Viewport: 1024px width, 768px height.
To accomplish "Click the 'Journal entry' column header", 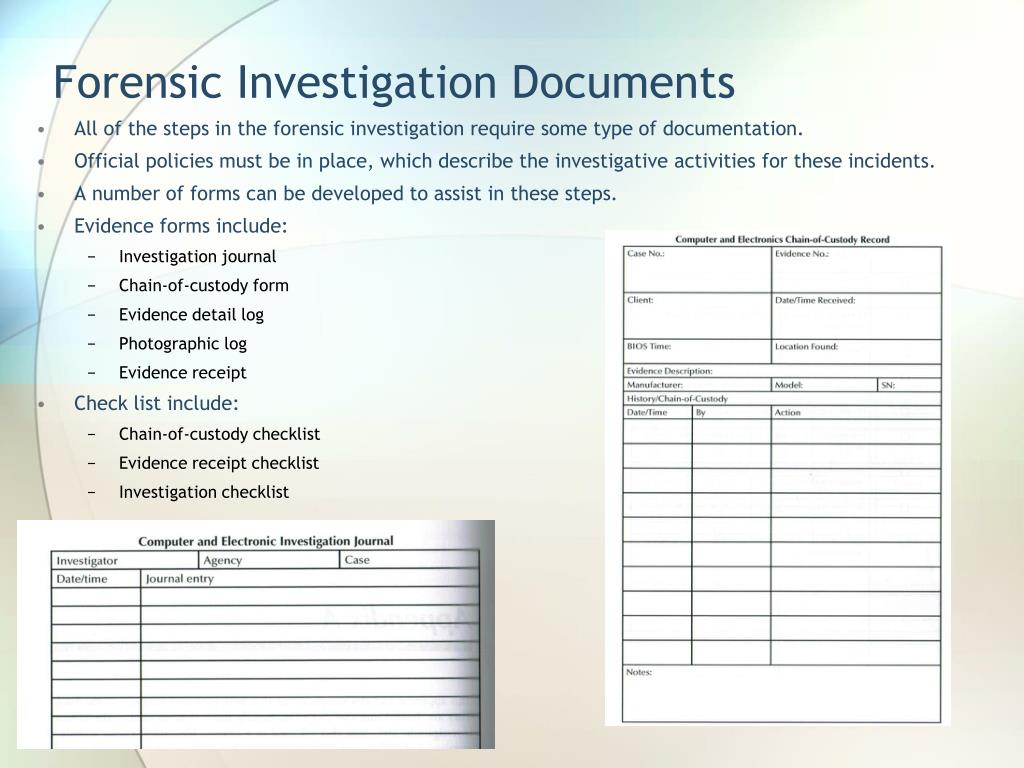I will click(x=310, y=579).
